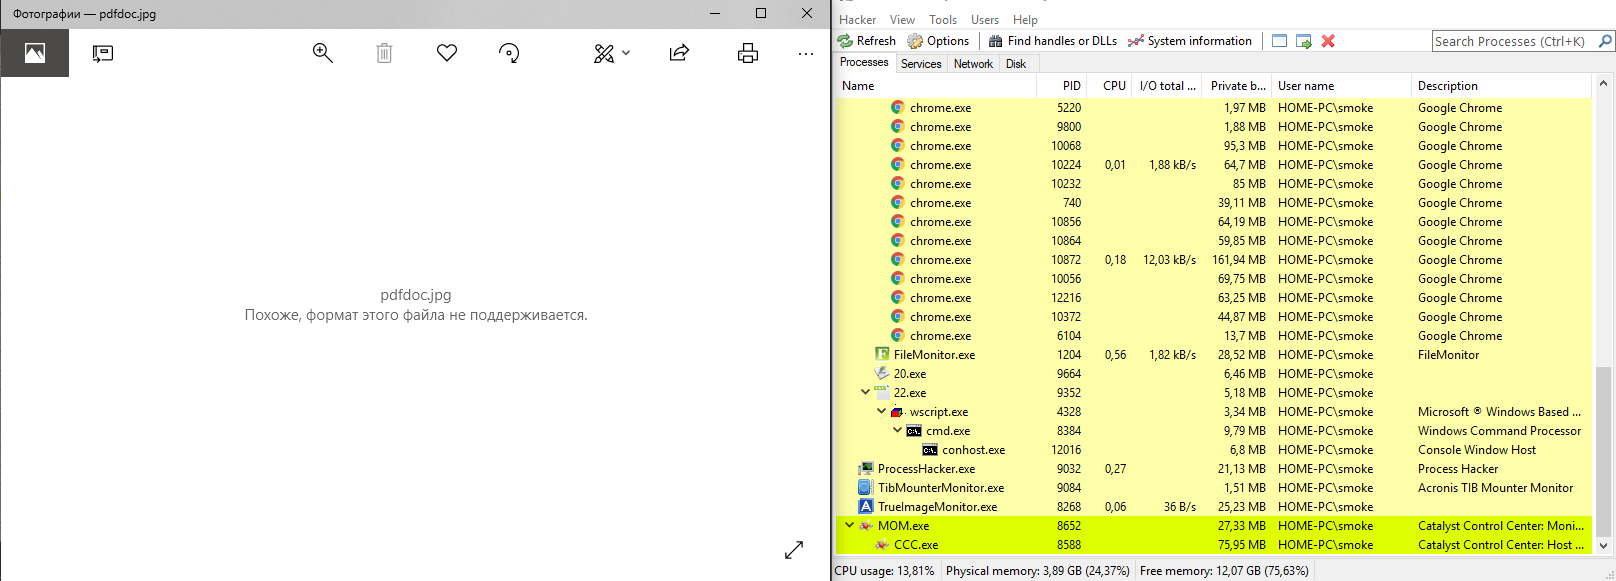This screenshot has width=1616, height=581.
Task: Toggle fullscreen with the diagonal arrows icon
Action: click(x=794, y=550)
